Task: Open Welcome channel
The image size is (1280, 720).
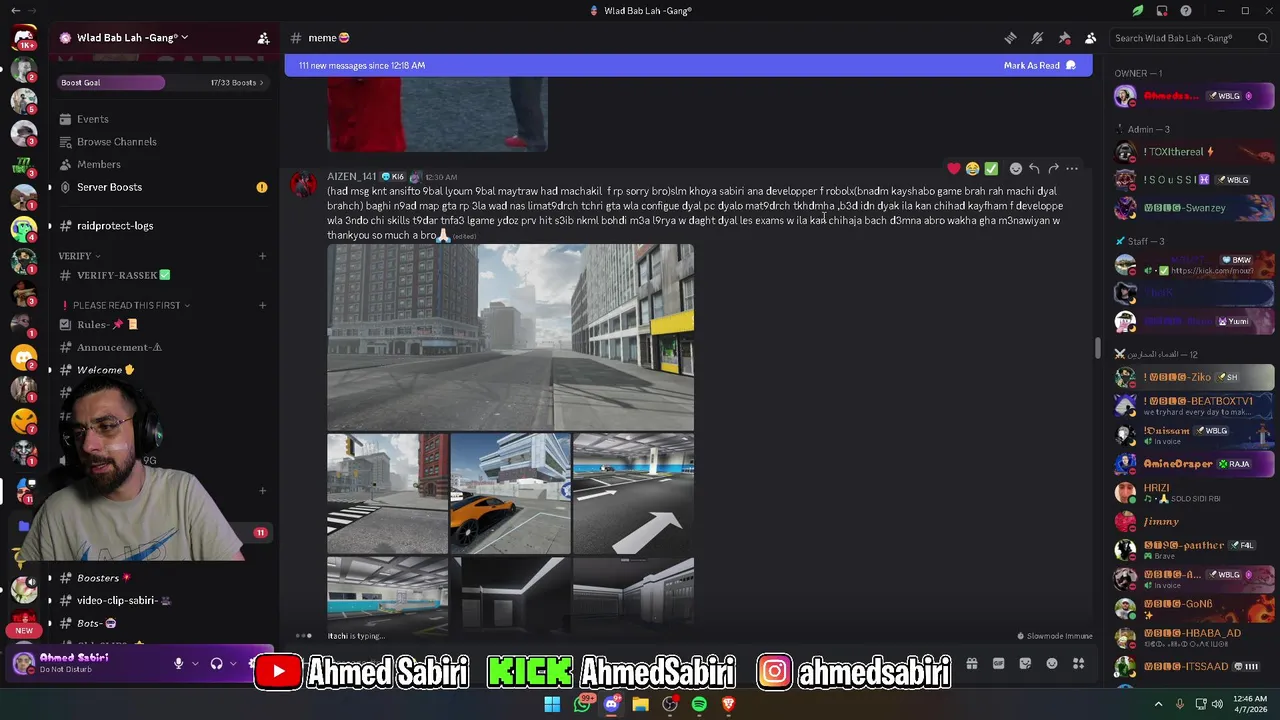Action: pos(162,370)
